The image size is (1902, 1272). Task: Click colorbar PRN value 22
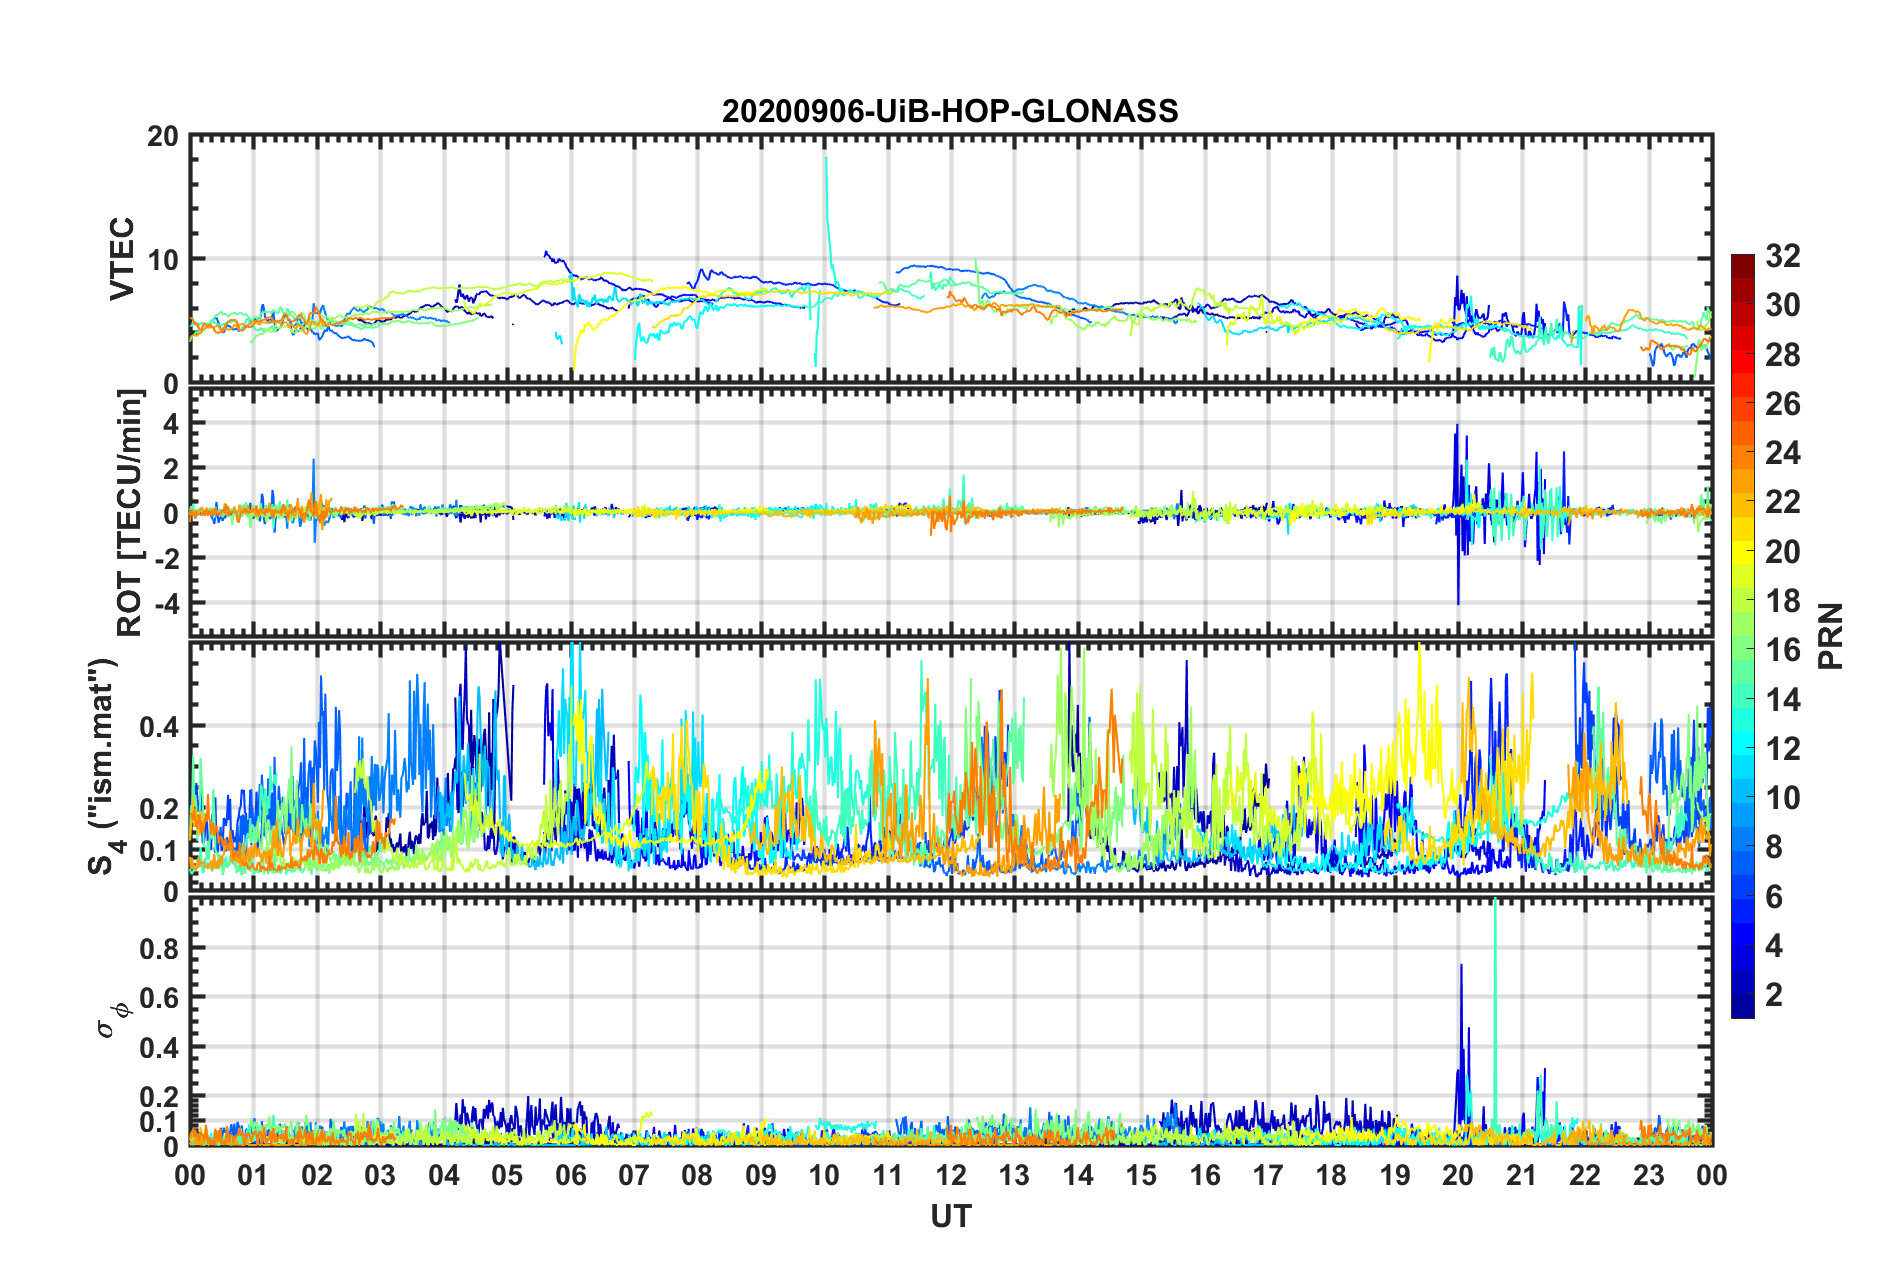[1783, 502]
